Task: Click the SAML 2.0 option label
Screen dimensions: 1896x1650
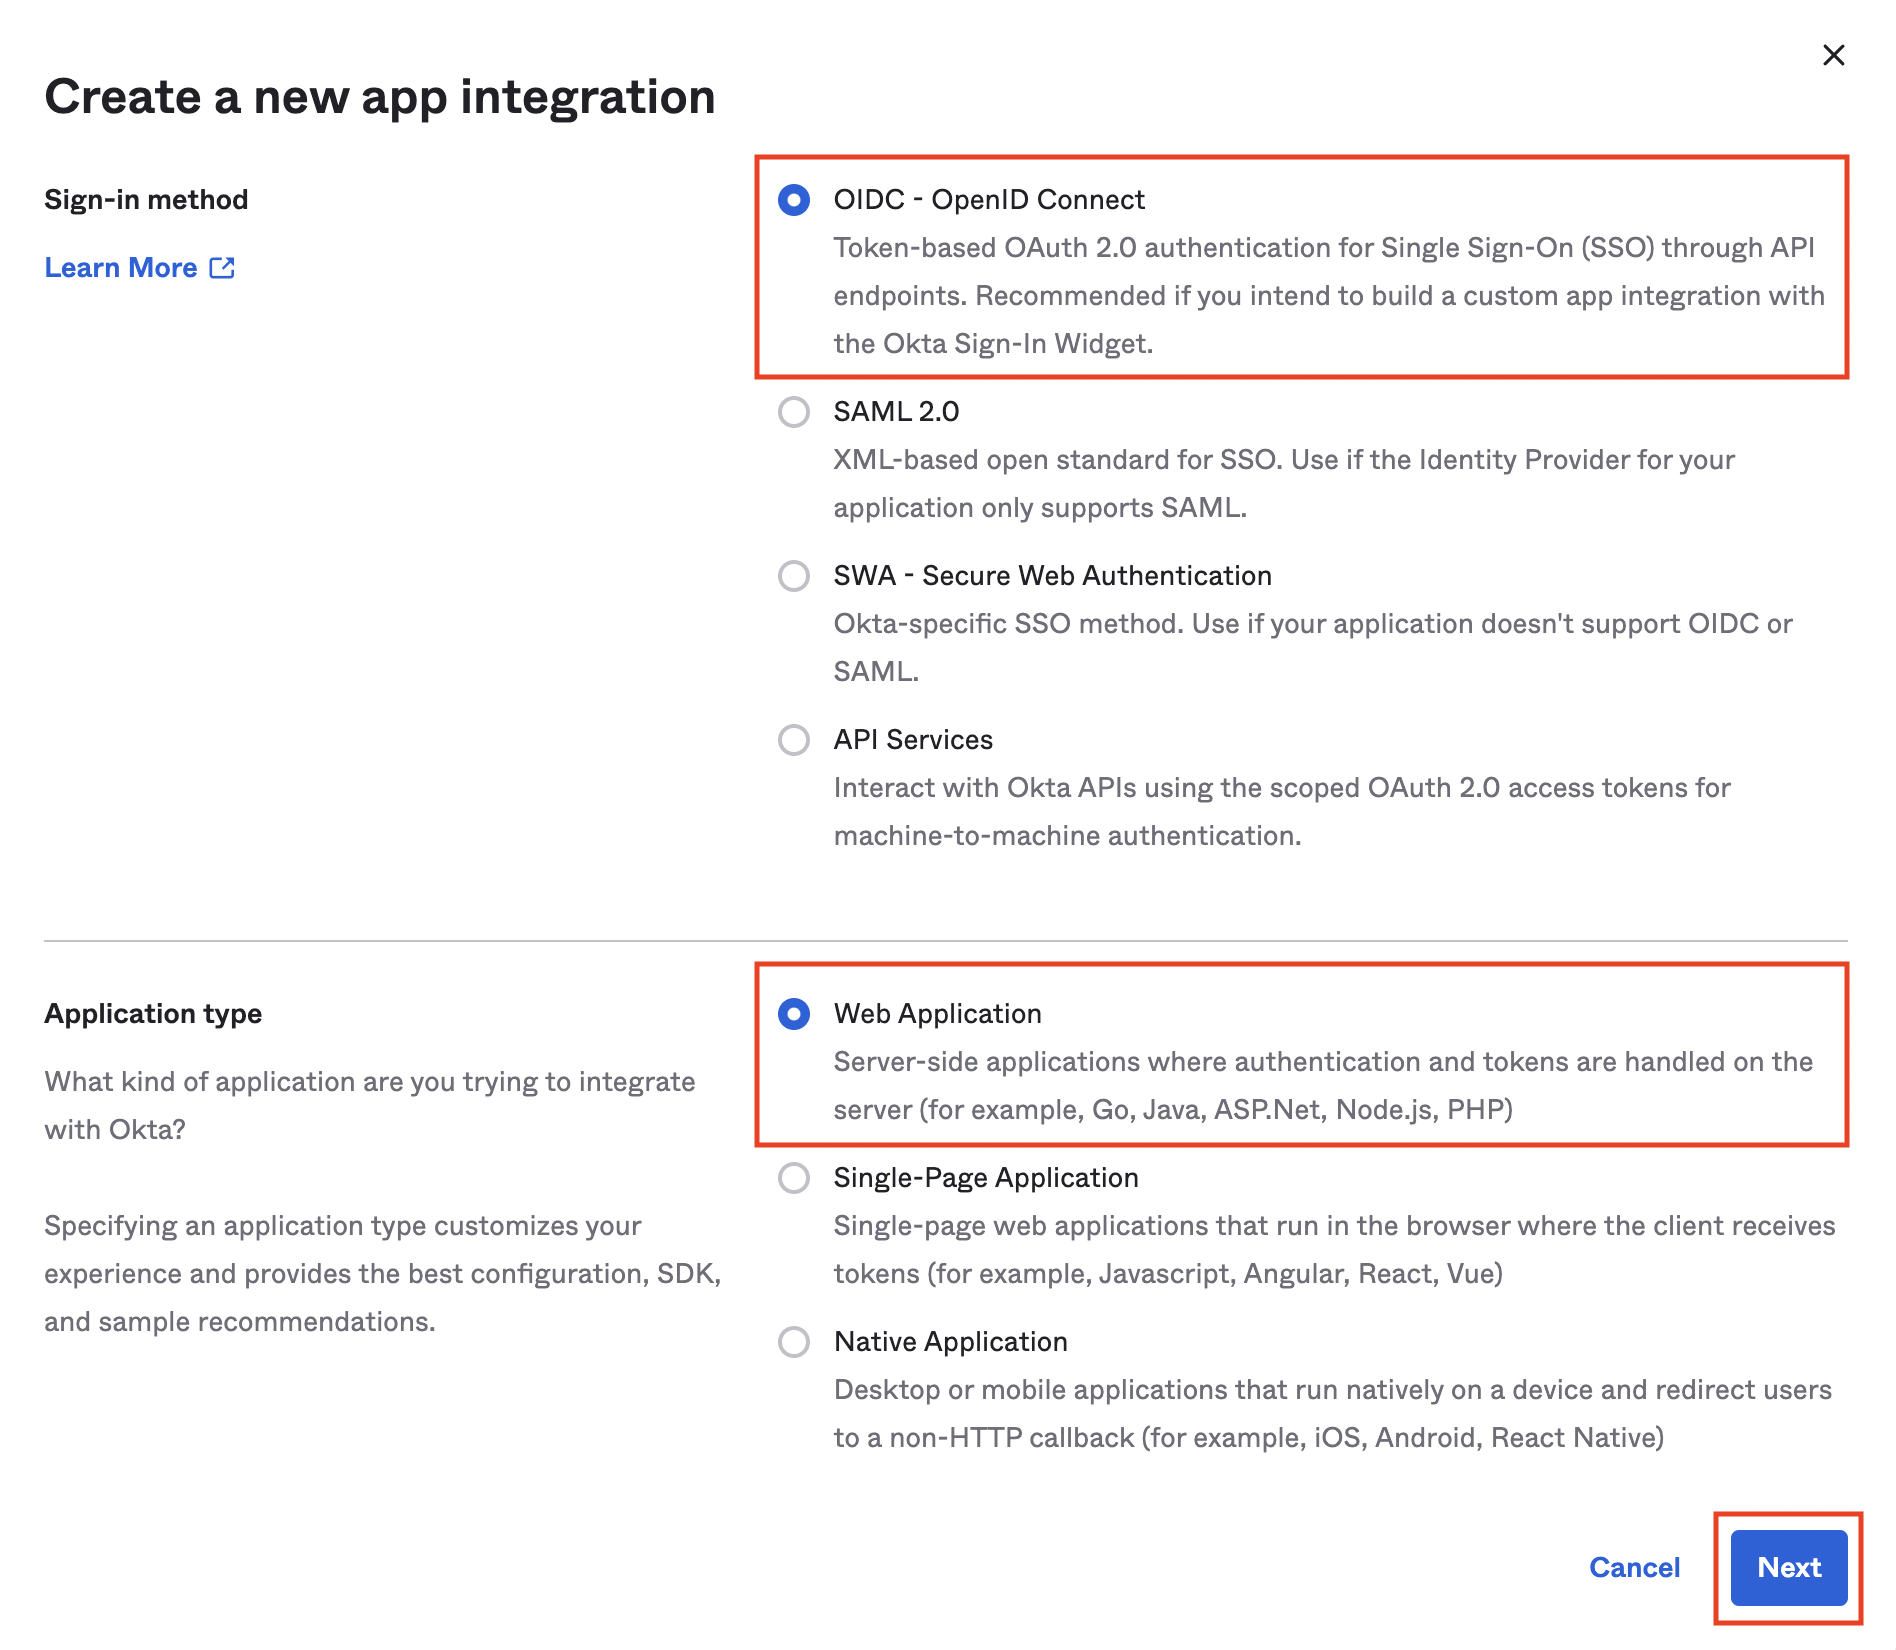Action: 896,411
